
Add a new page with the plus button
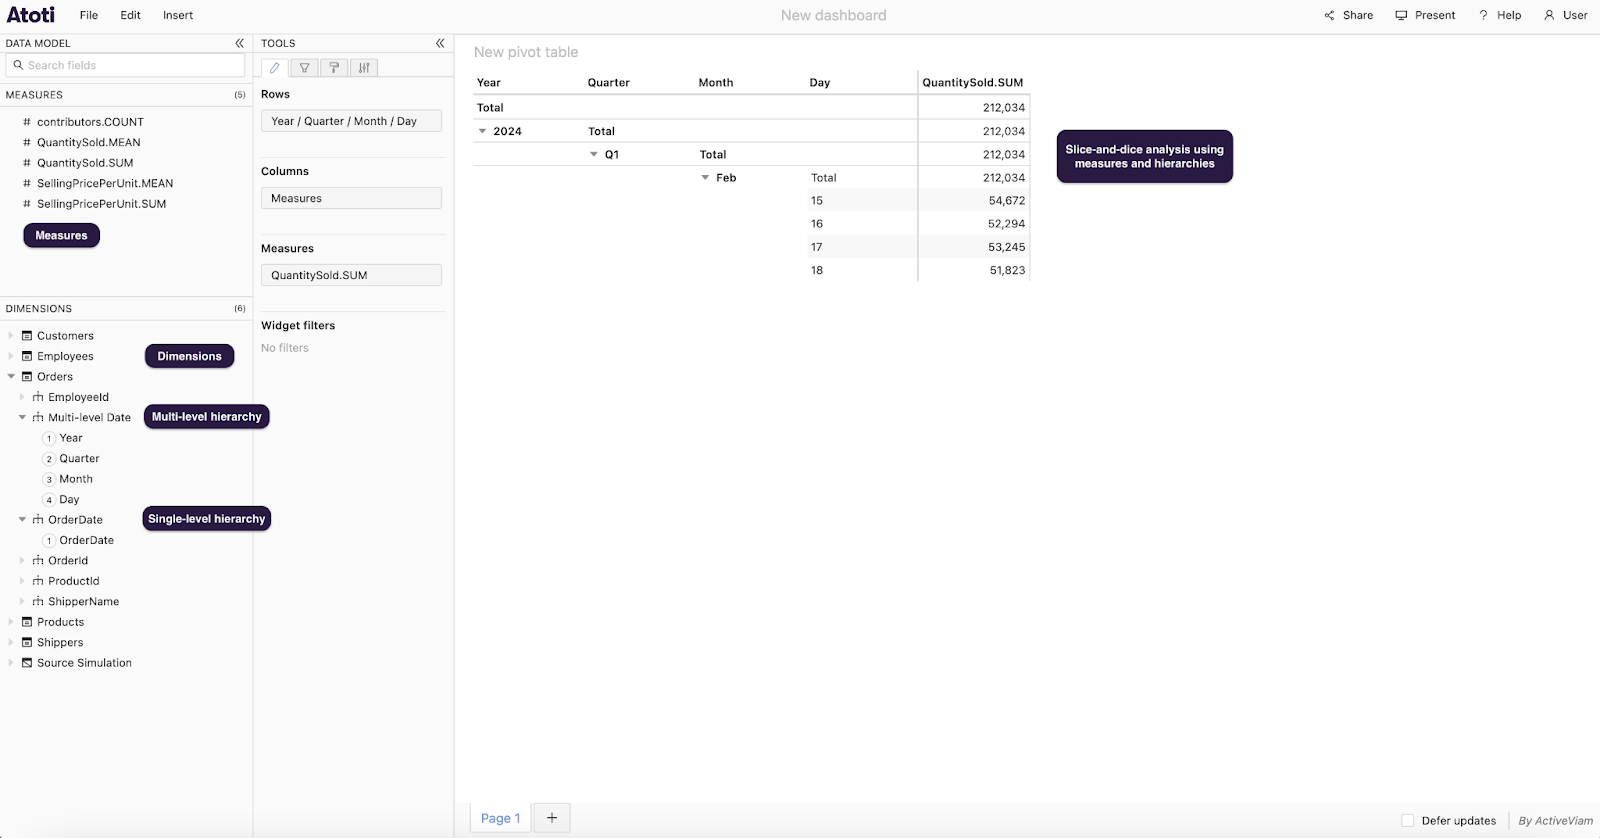pos(552,818)
